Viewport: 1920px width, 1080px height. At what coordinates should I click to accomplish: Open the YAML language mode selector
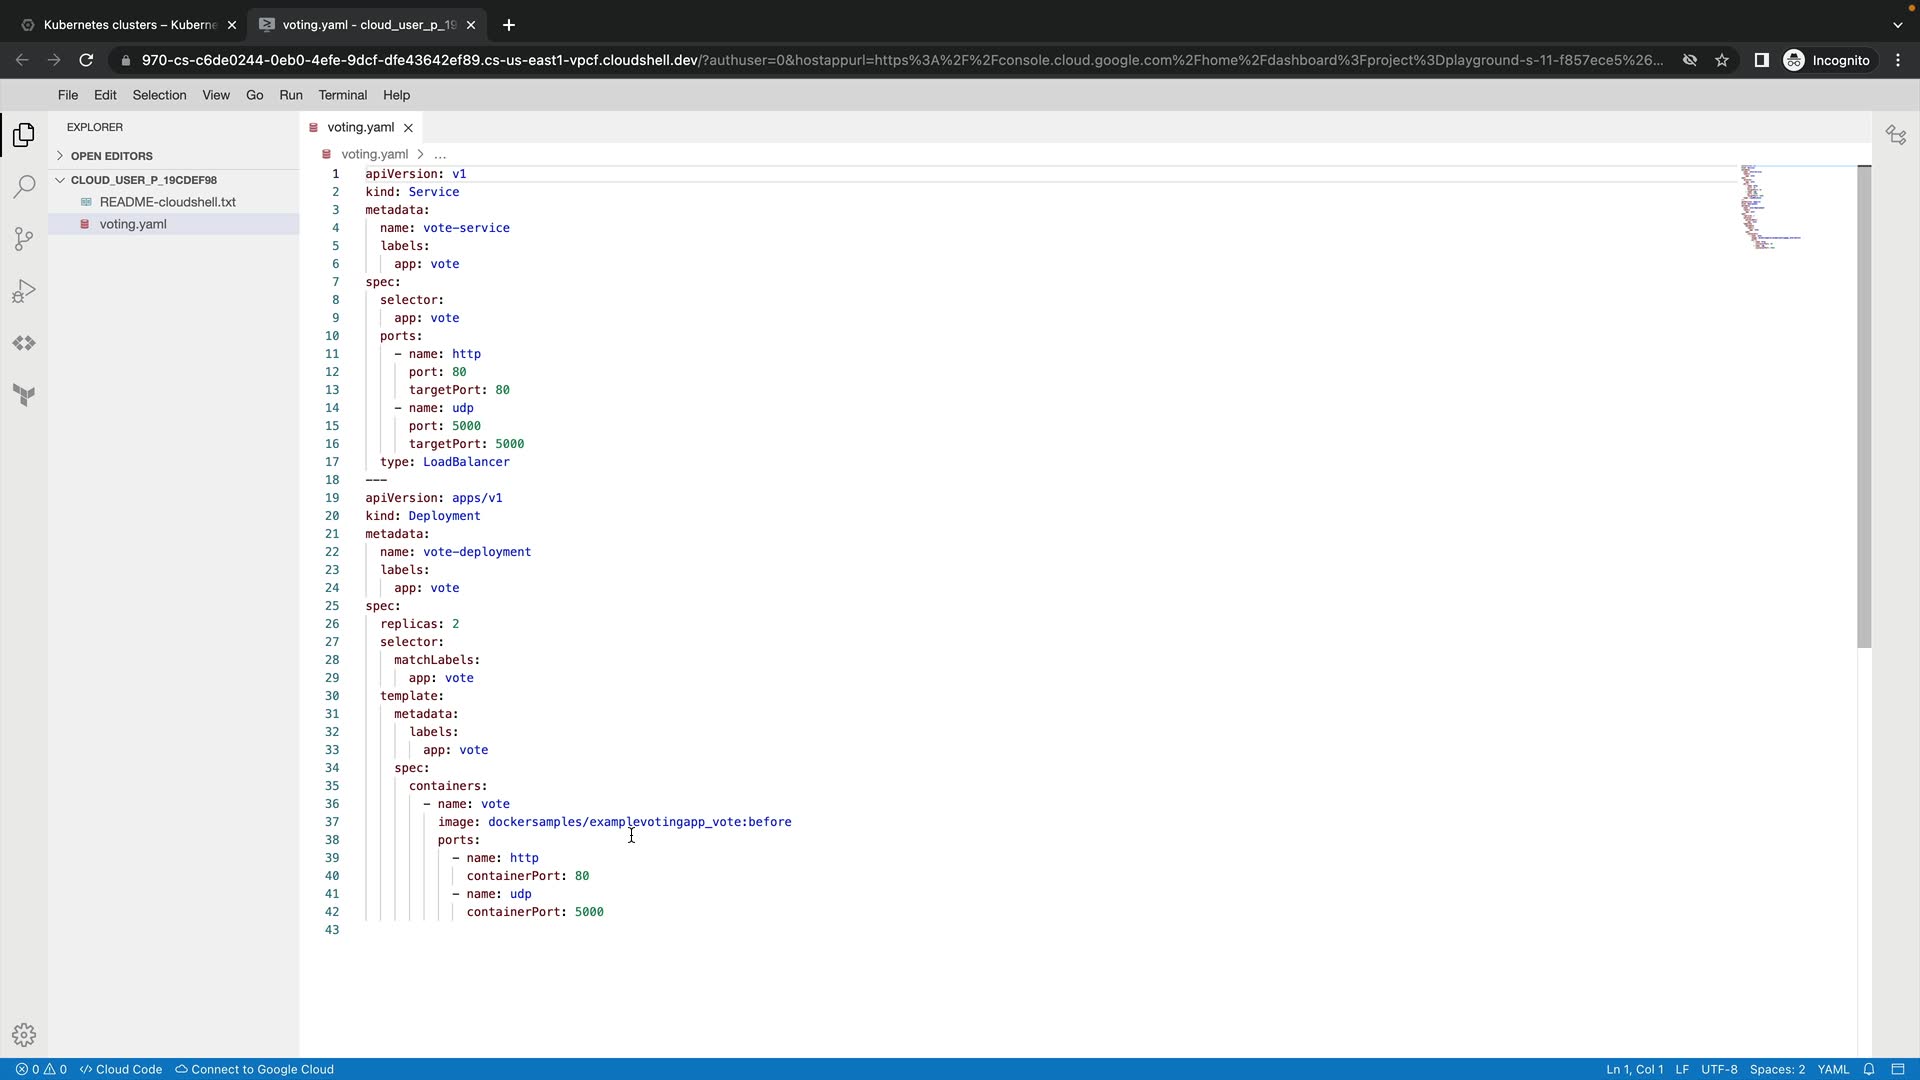(1833, 1069)
